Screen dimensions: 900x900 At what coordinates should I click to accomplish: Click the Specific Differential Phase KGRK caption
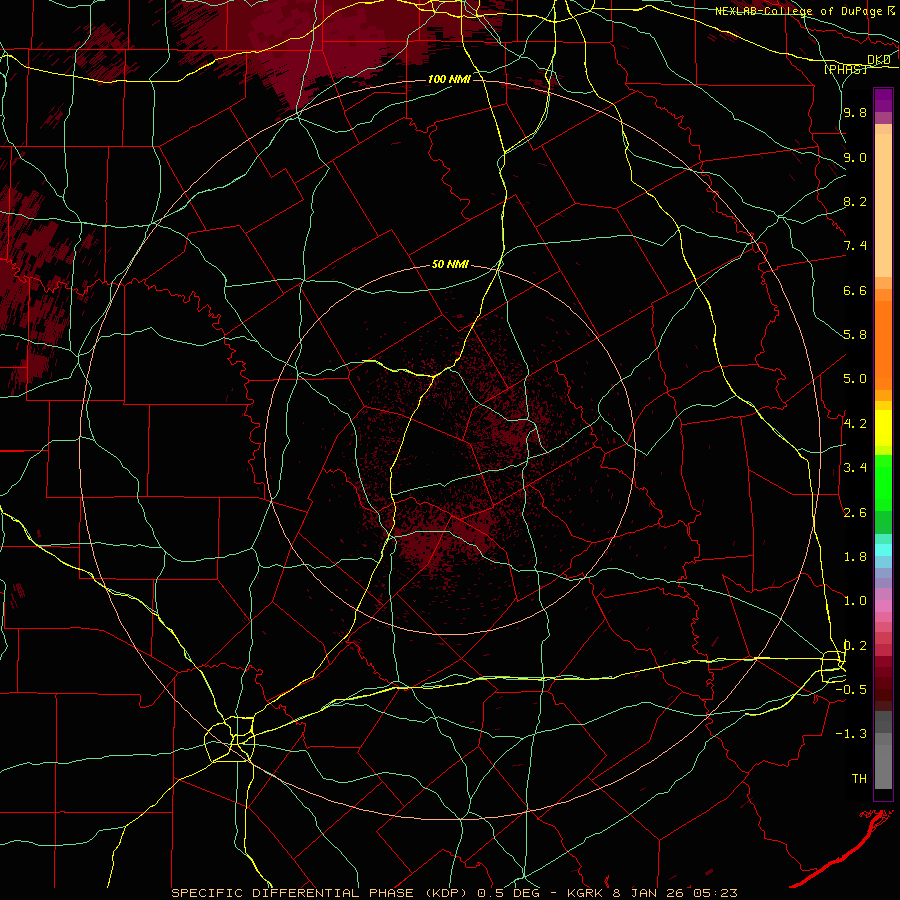[454, 893]
